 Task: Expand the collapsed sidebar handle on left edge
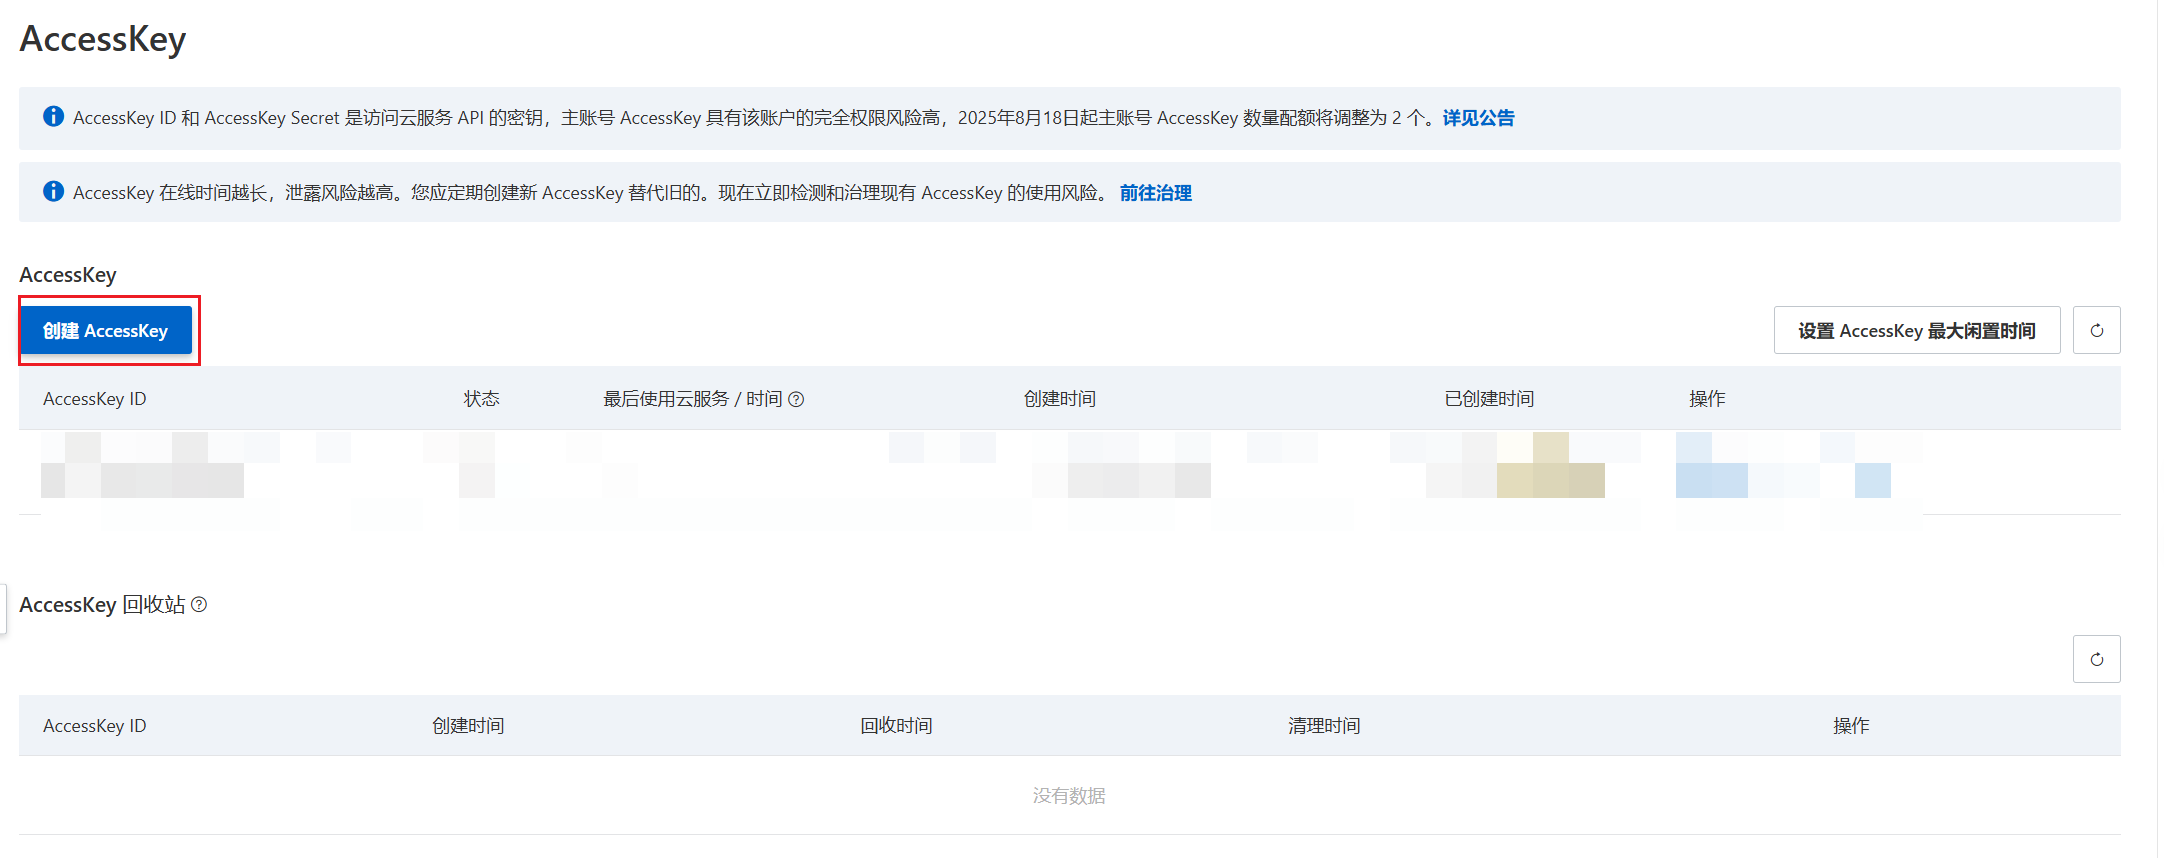3,609
